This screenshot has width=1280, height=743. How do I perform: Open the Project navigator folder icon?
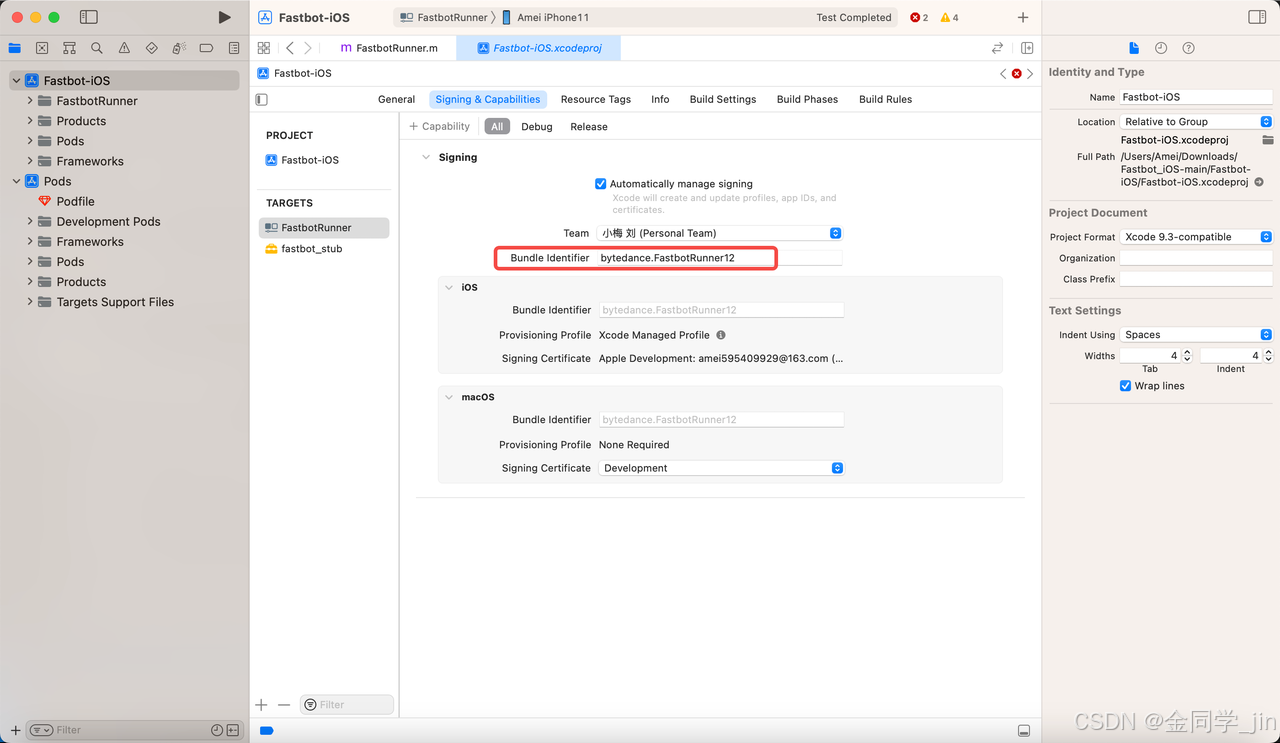[x=15, y=48]
